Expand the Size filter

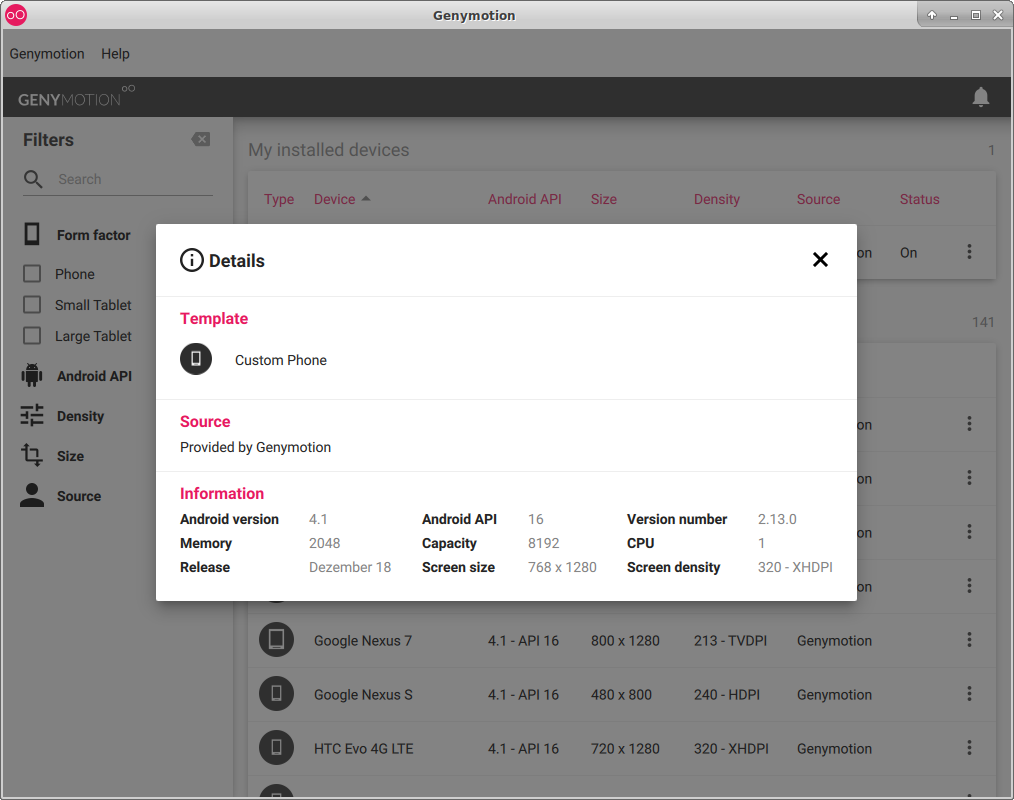coord(70,456)
